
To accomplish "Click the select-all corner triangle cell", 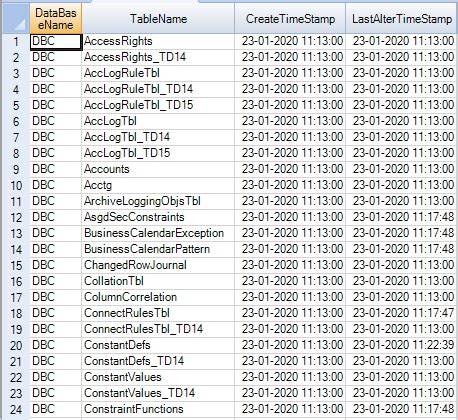I will (x=16, y=19).
